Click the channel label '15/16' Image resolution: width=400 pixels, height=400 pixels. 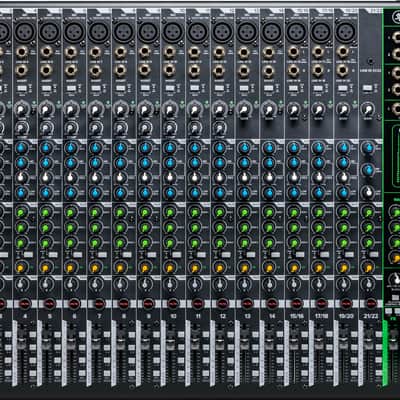tap(297, 316)
